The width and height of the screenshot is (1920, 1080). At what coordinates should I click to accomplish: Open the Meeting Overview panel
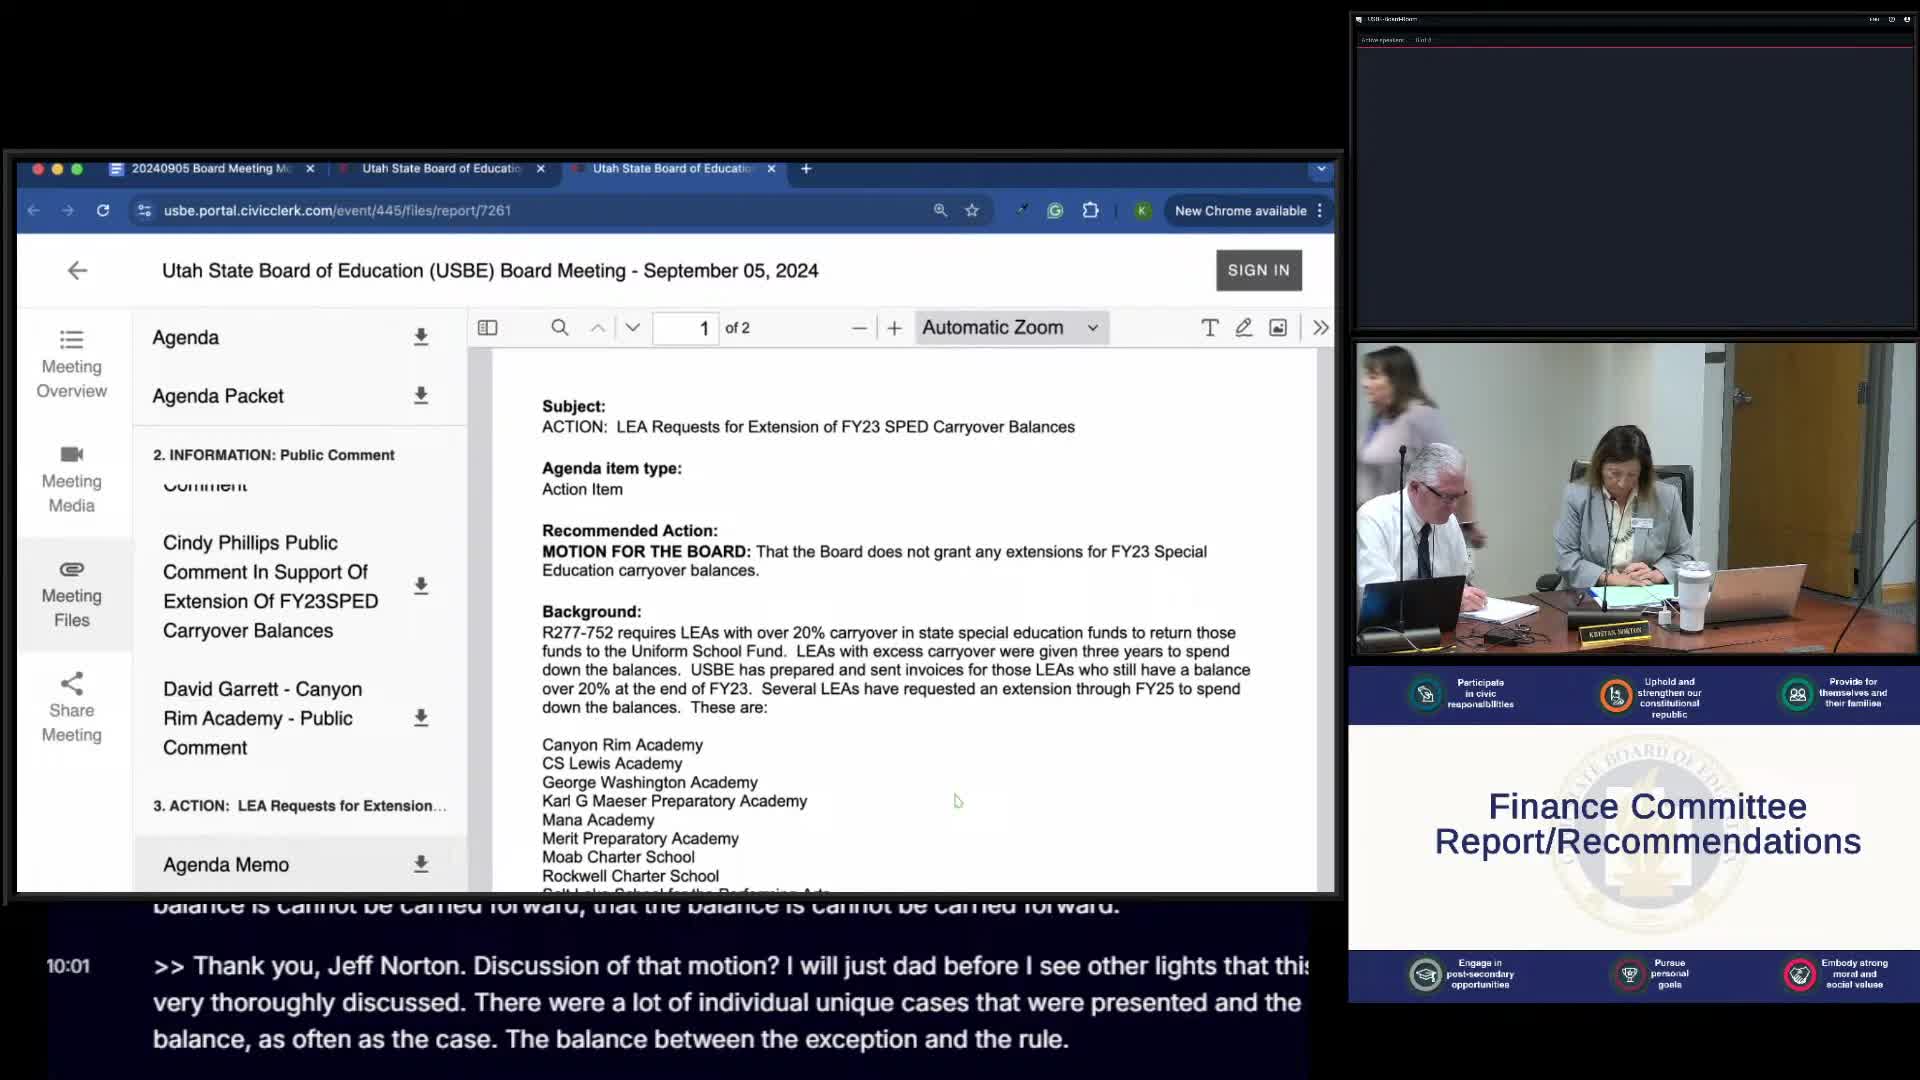71,365
